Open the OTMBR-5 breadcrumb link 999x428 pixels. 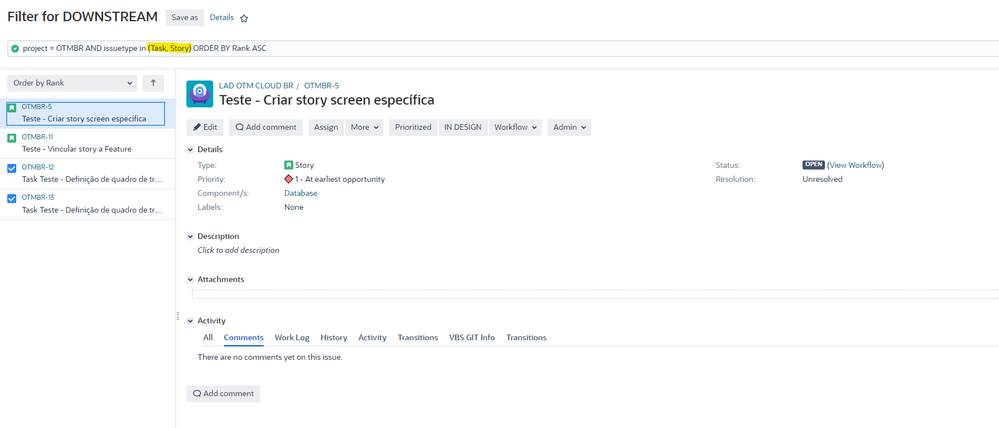click(x=322, y=85)
